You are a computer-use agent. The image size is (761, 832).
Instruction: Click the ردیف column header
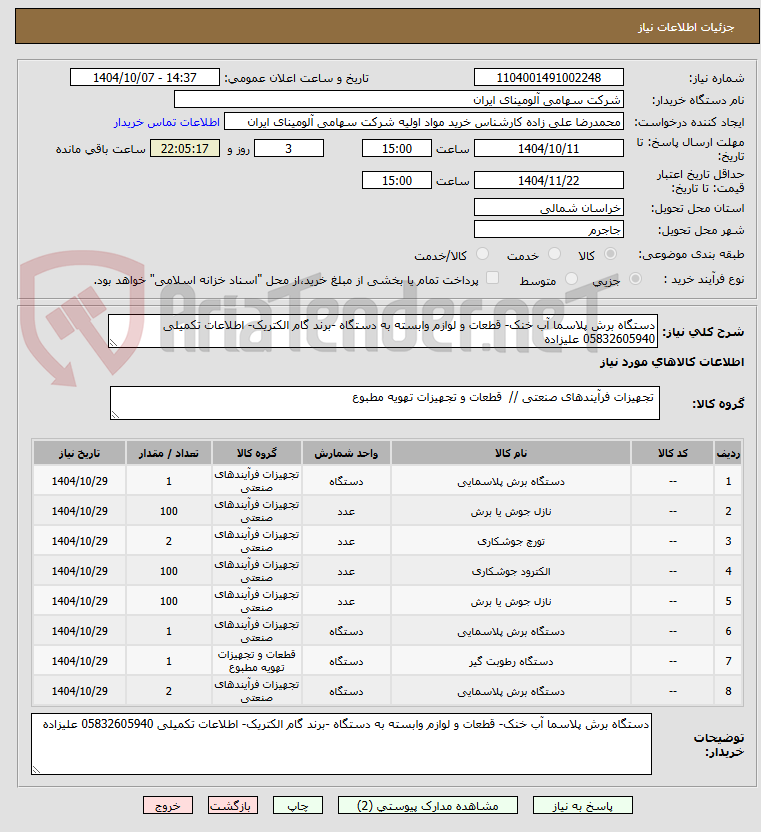pos(728,453)
